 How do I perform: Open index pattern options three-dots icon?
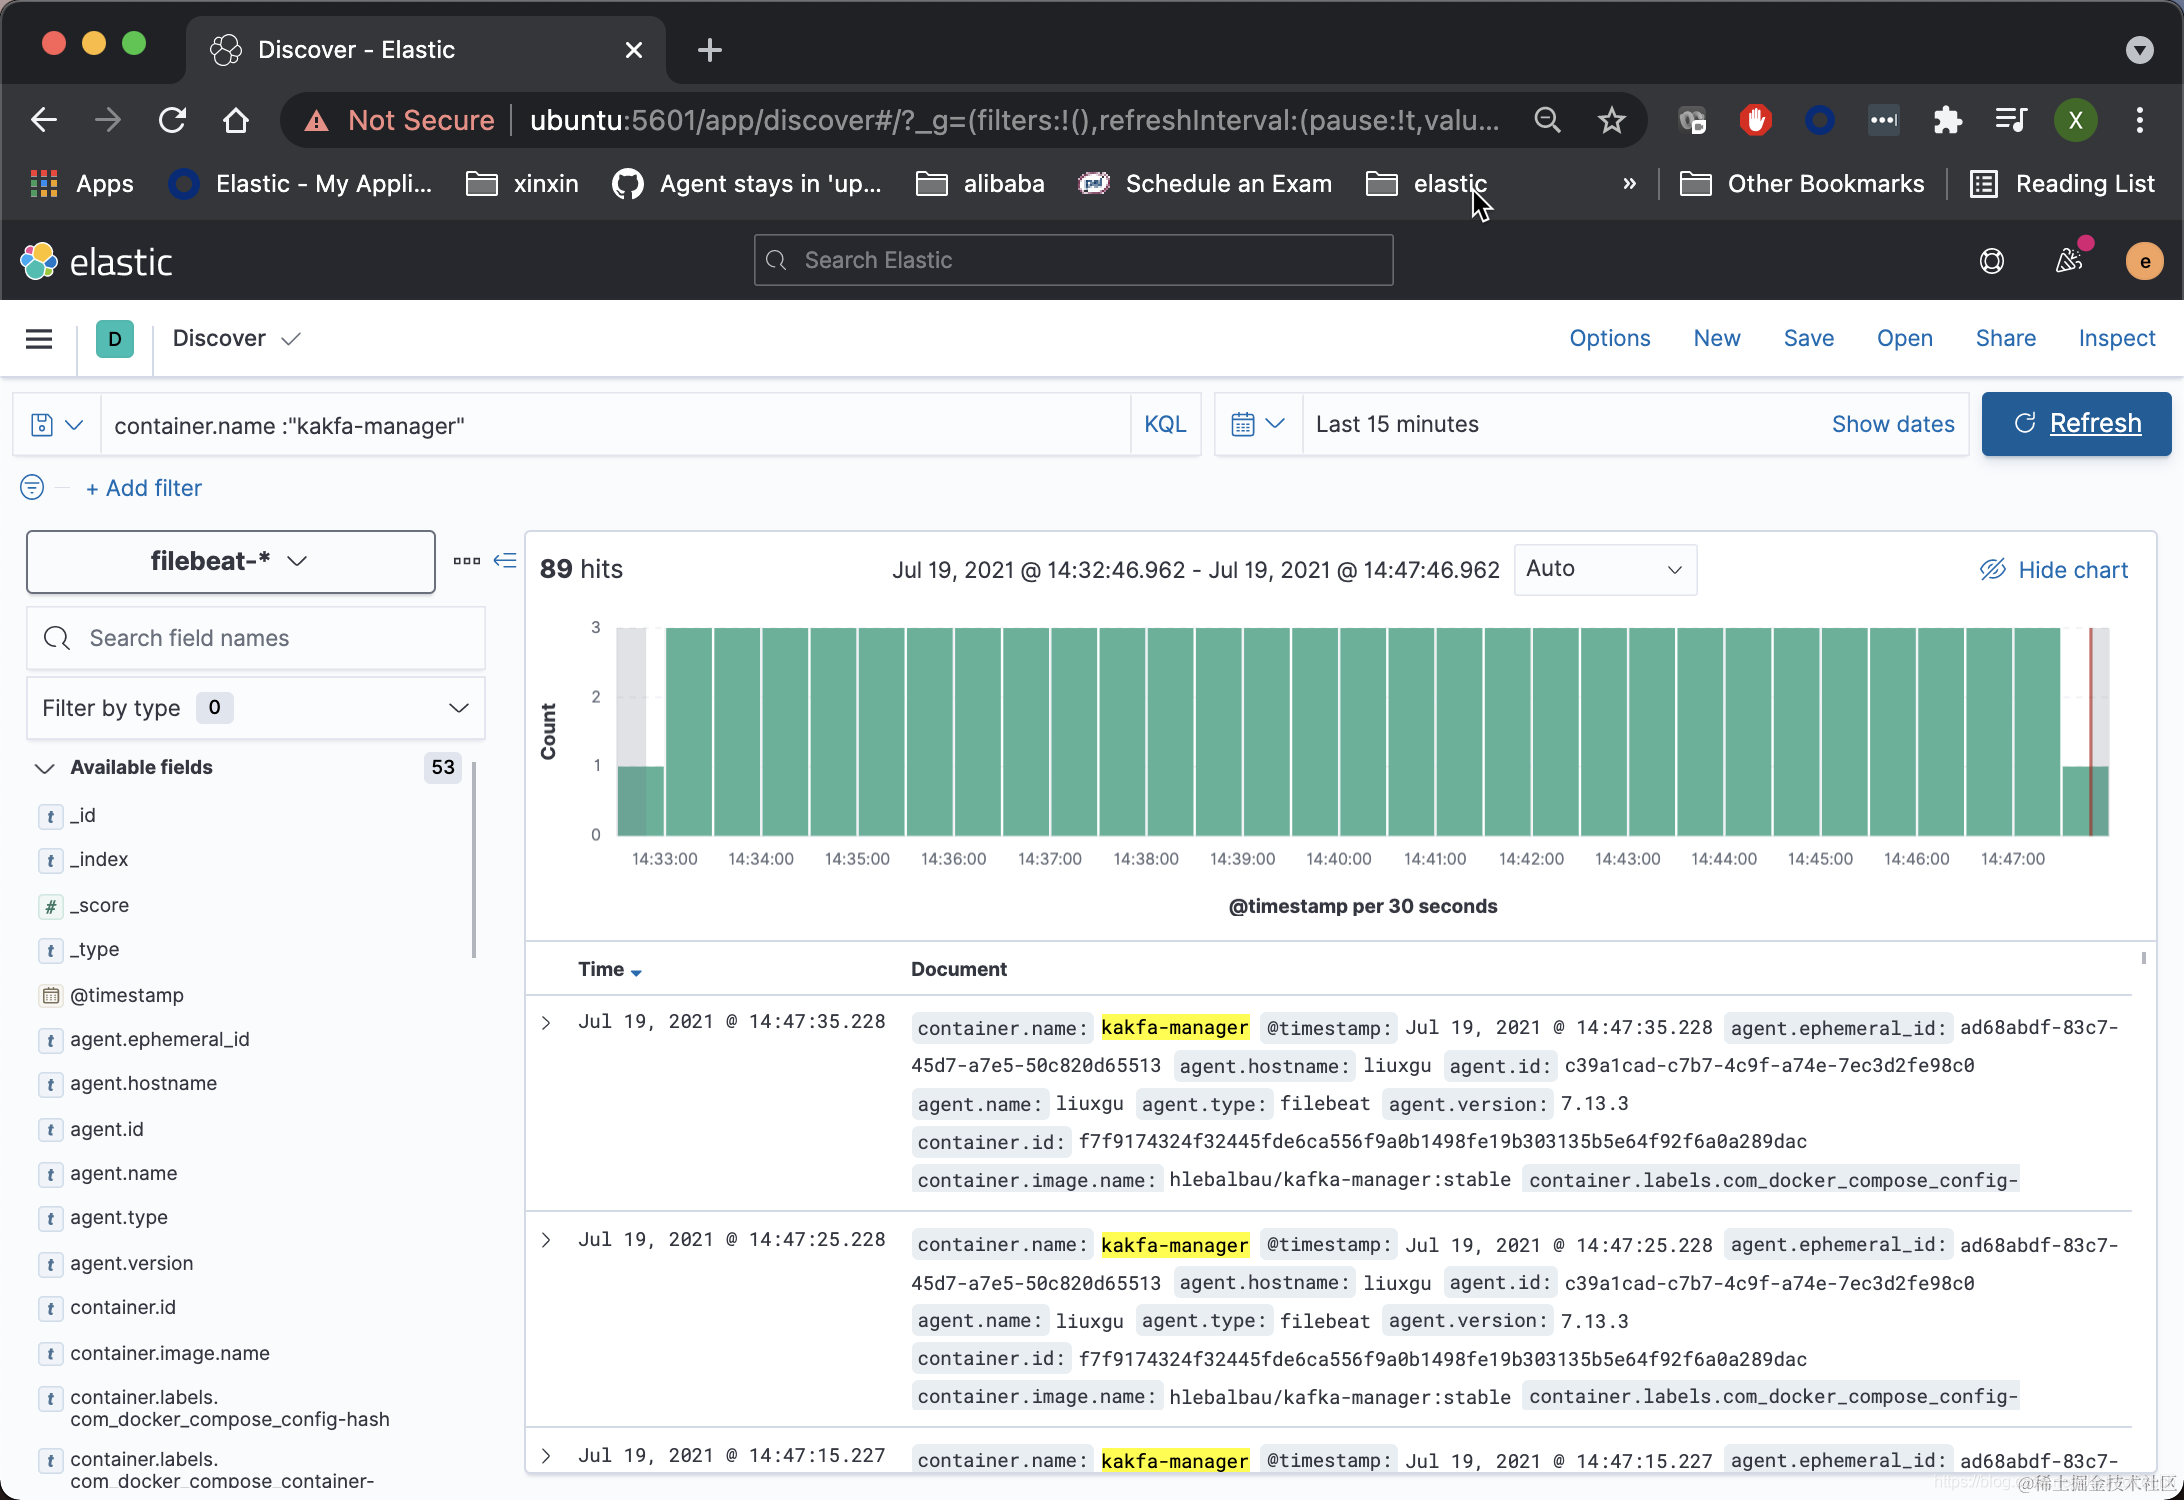[466, 561]
